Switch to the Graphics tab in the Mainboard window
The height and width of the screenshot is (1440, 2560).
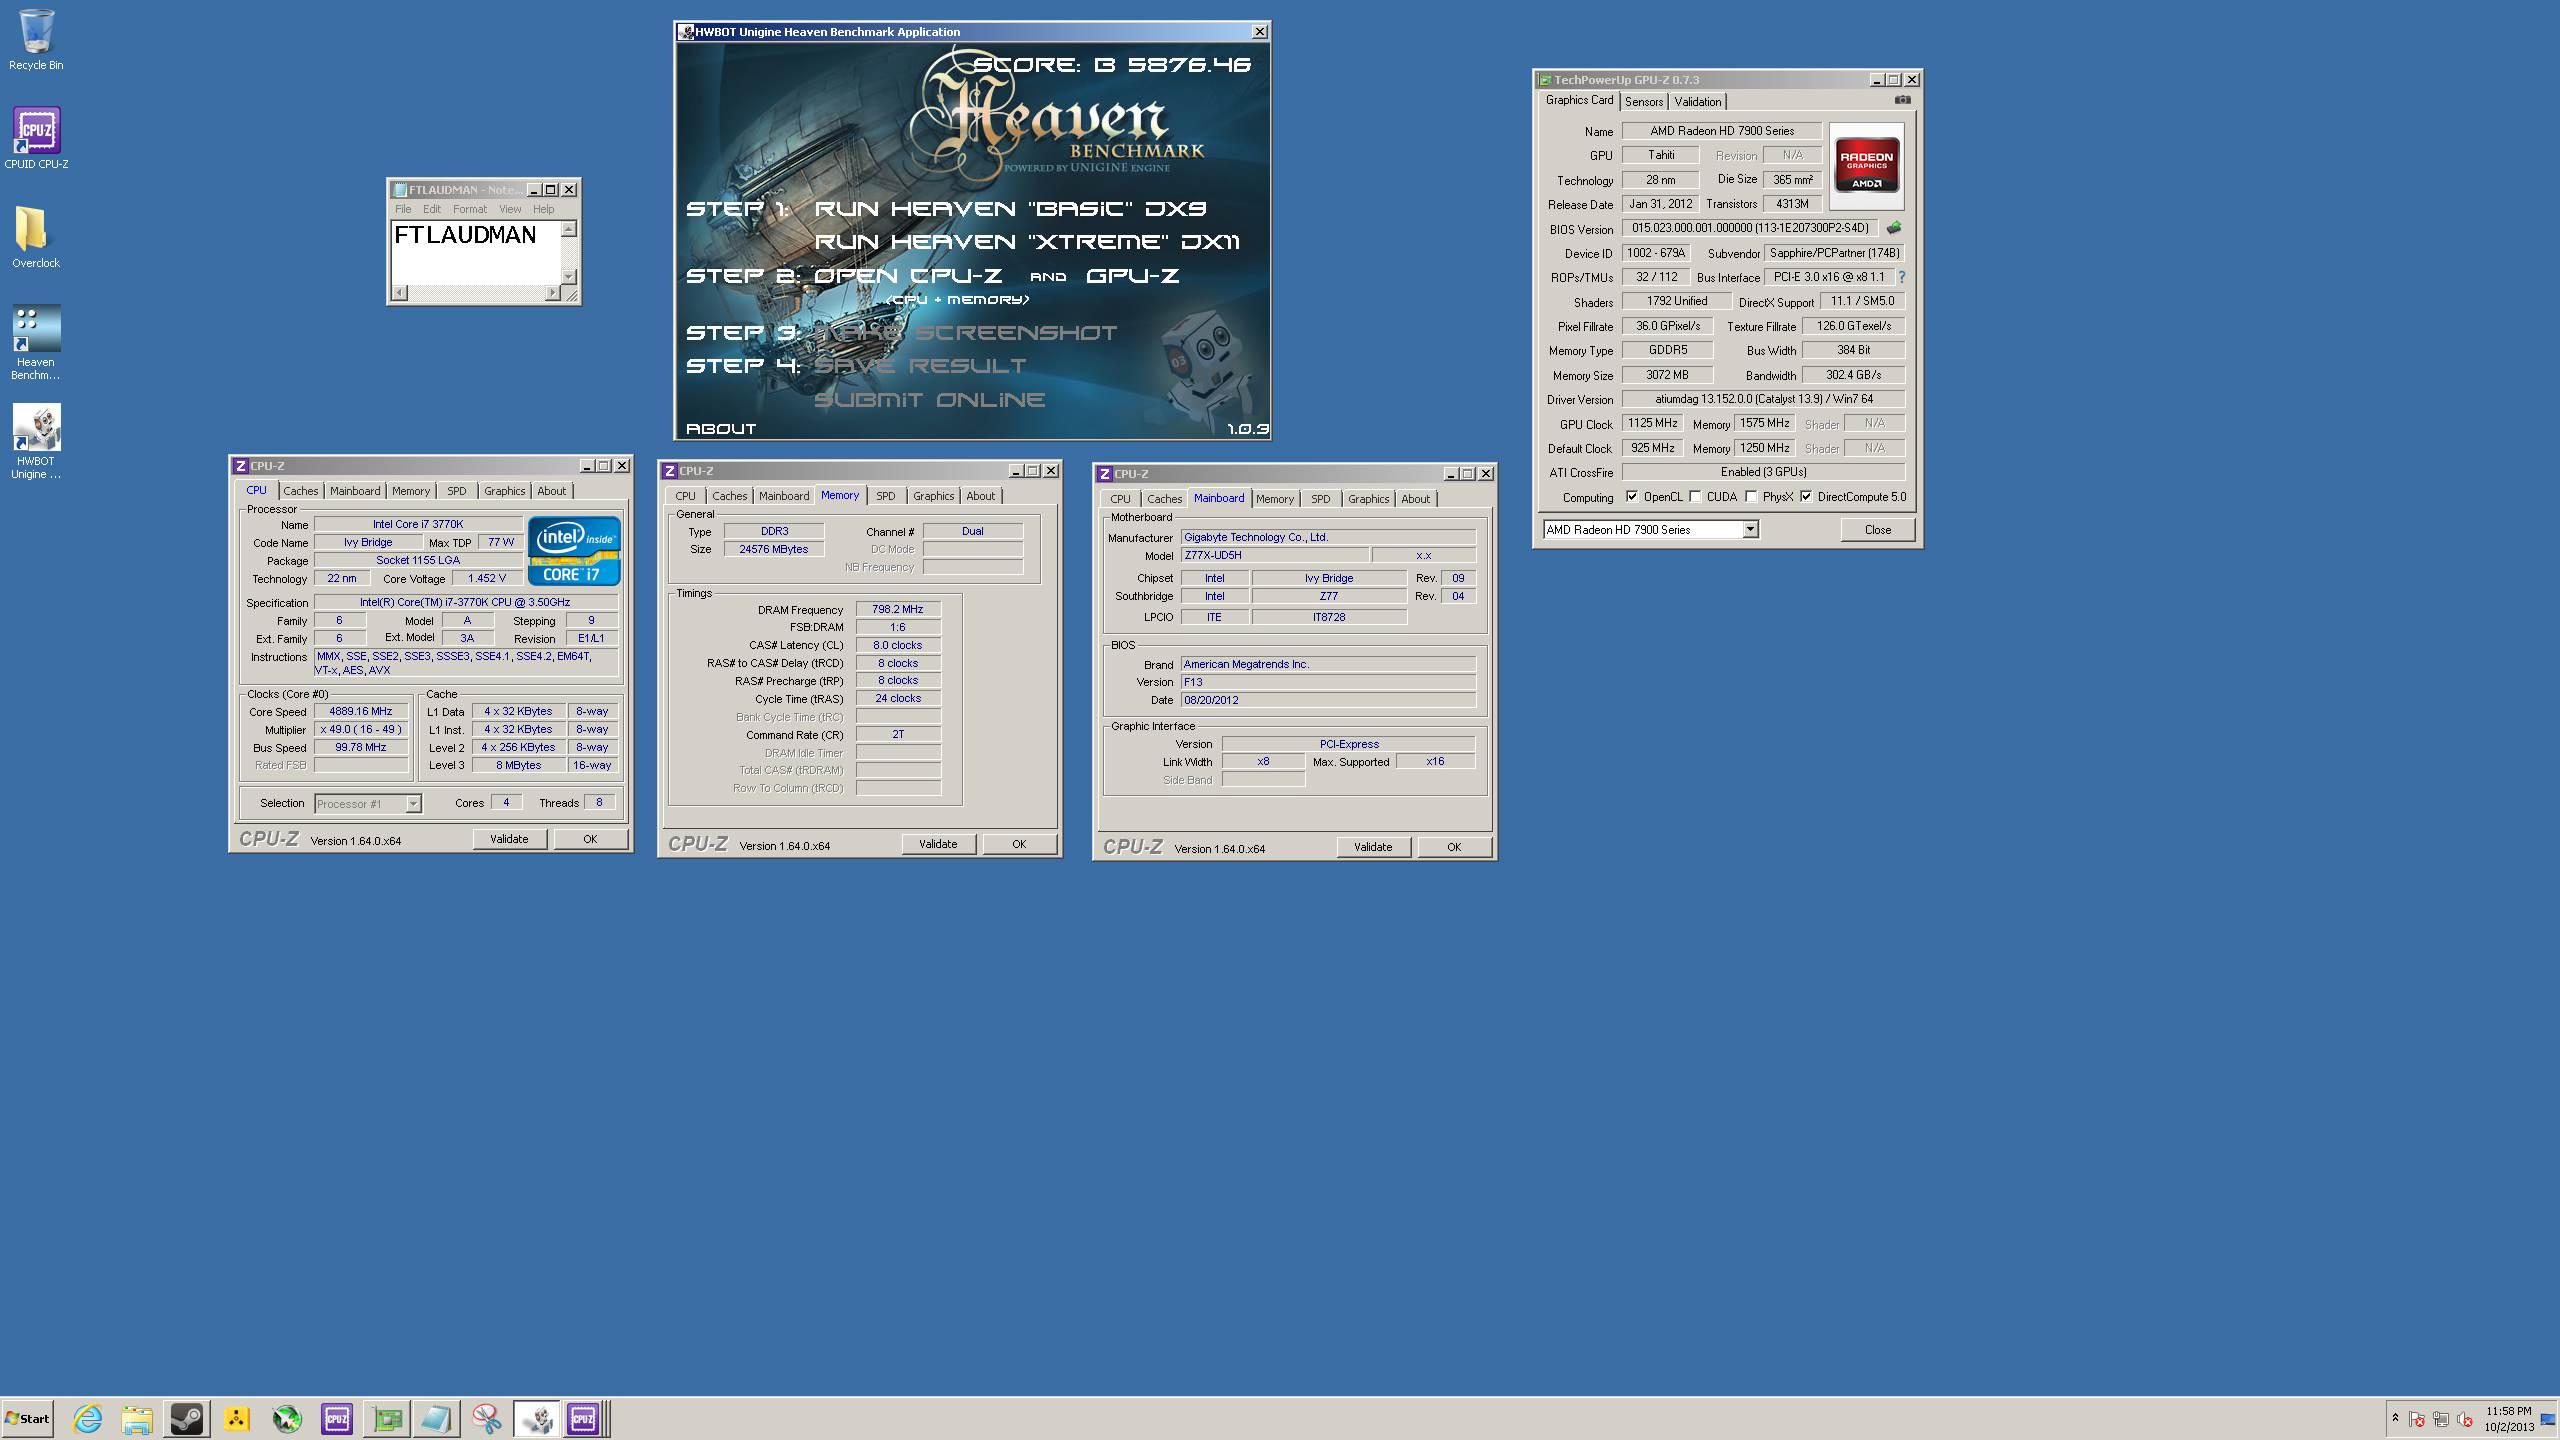tap(1368, 499)
